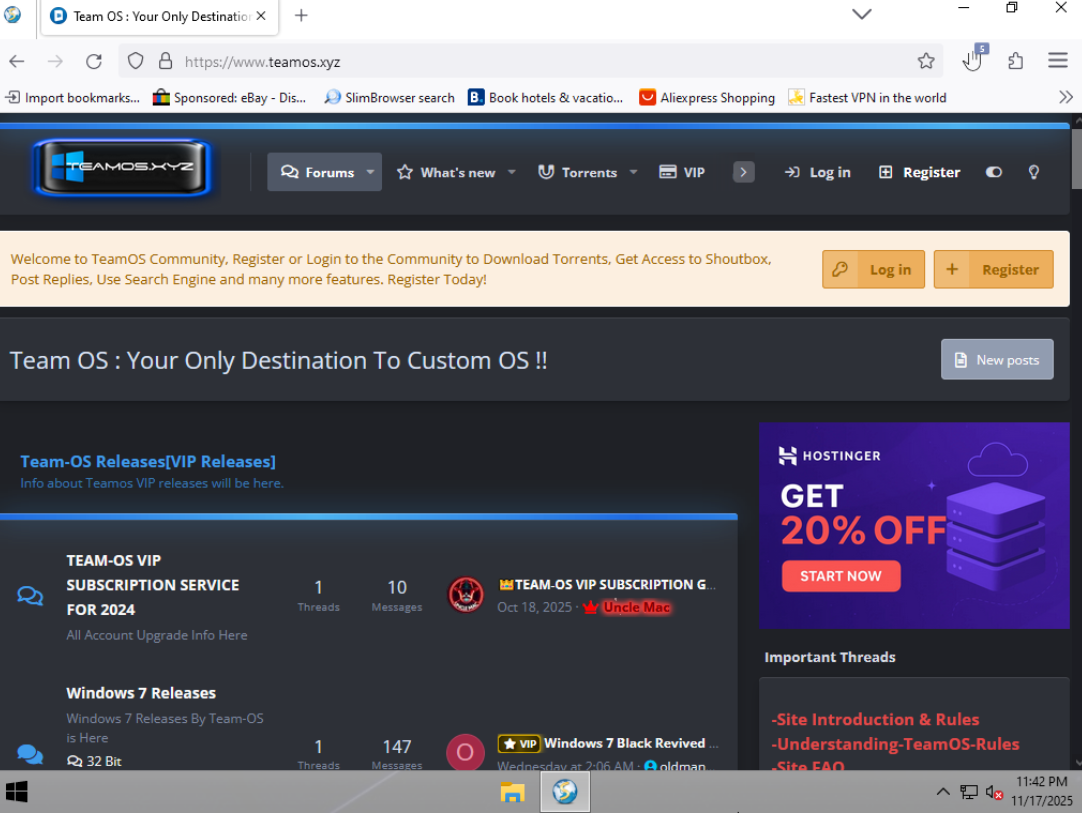This screenshot has height=813, width=1082.
Task: Open the Forums nav item
Action: point(317,172)
